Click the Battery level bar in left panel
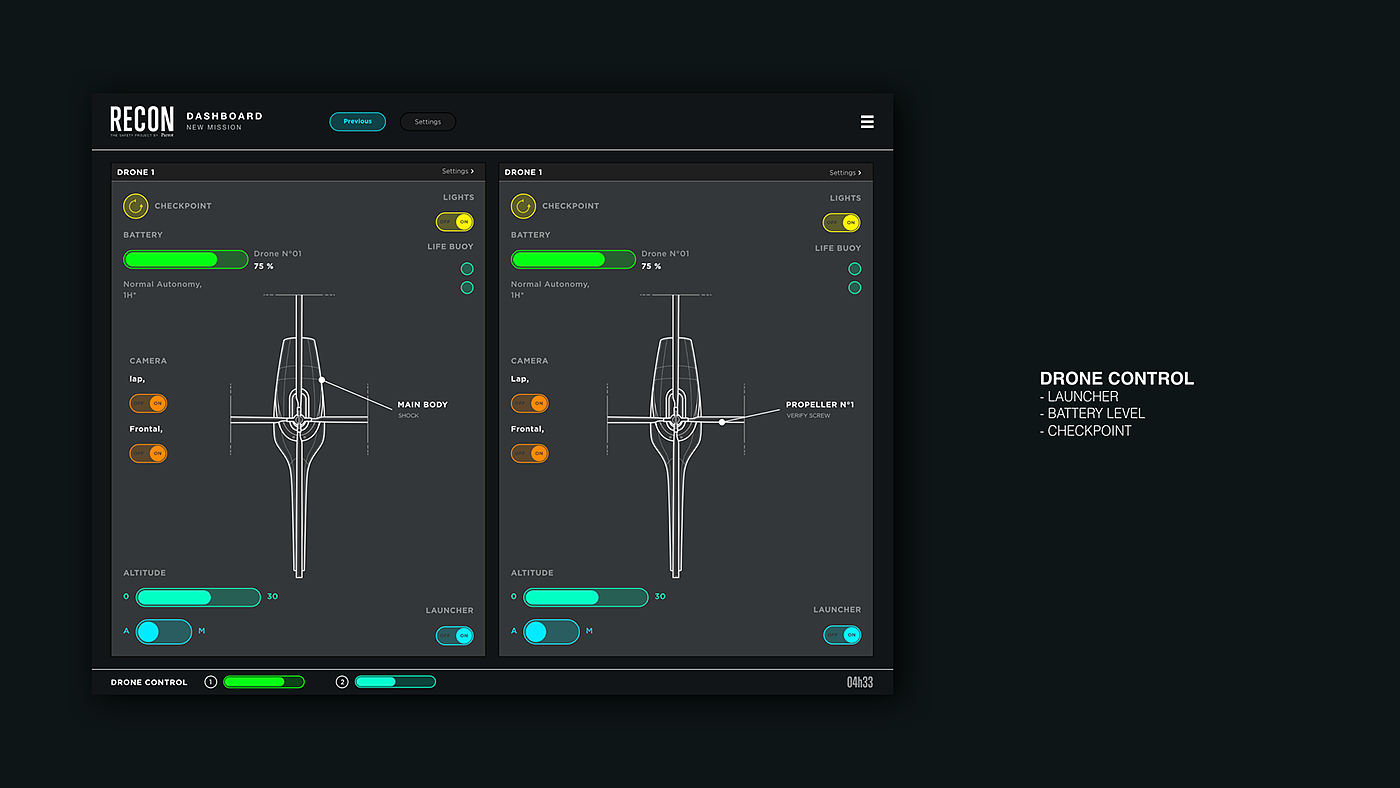Screen dimensions: 1400x788 (x=186, y=260)
